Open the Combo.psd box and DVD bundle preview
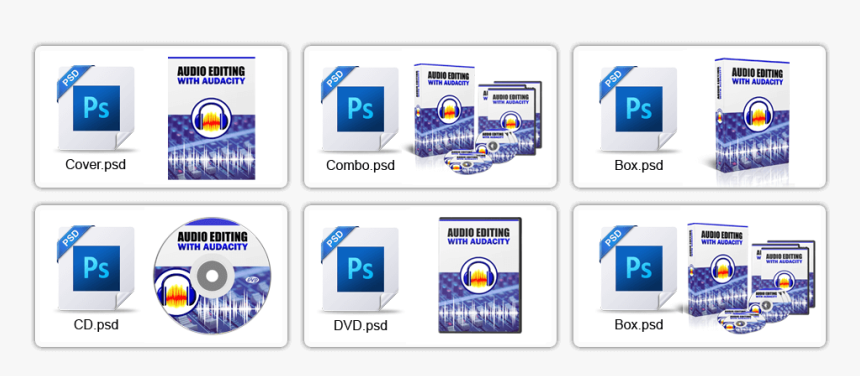This screenshot has height=376, width=860. [x=477, y=119]
